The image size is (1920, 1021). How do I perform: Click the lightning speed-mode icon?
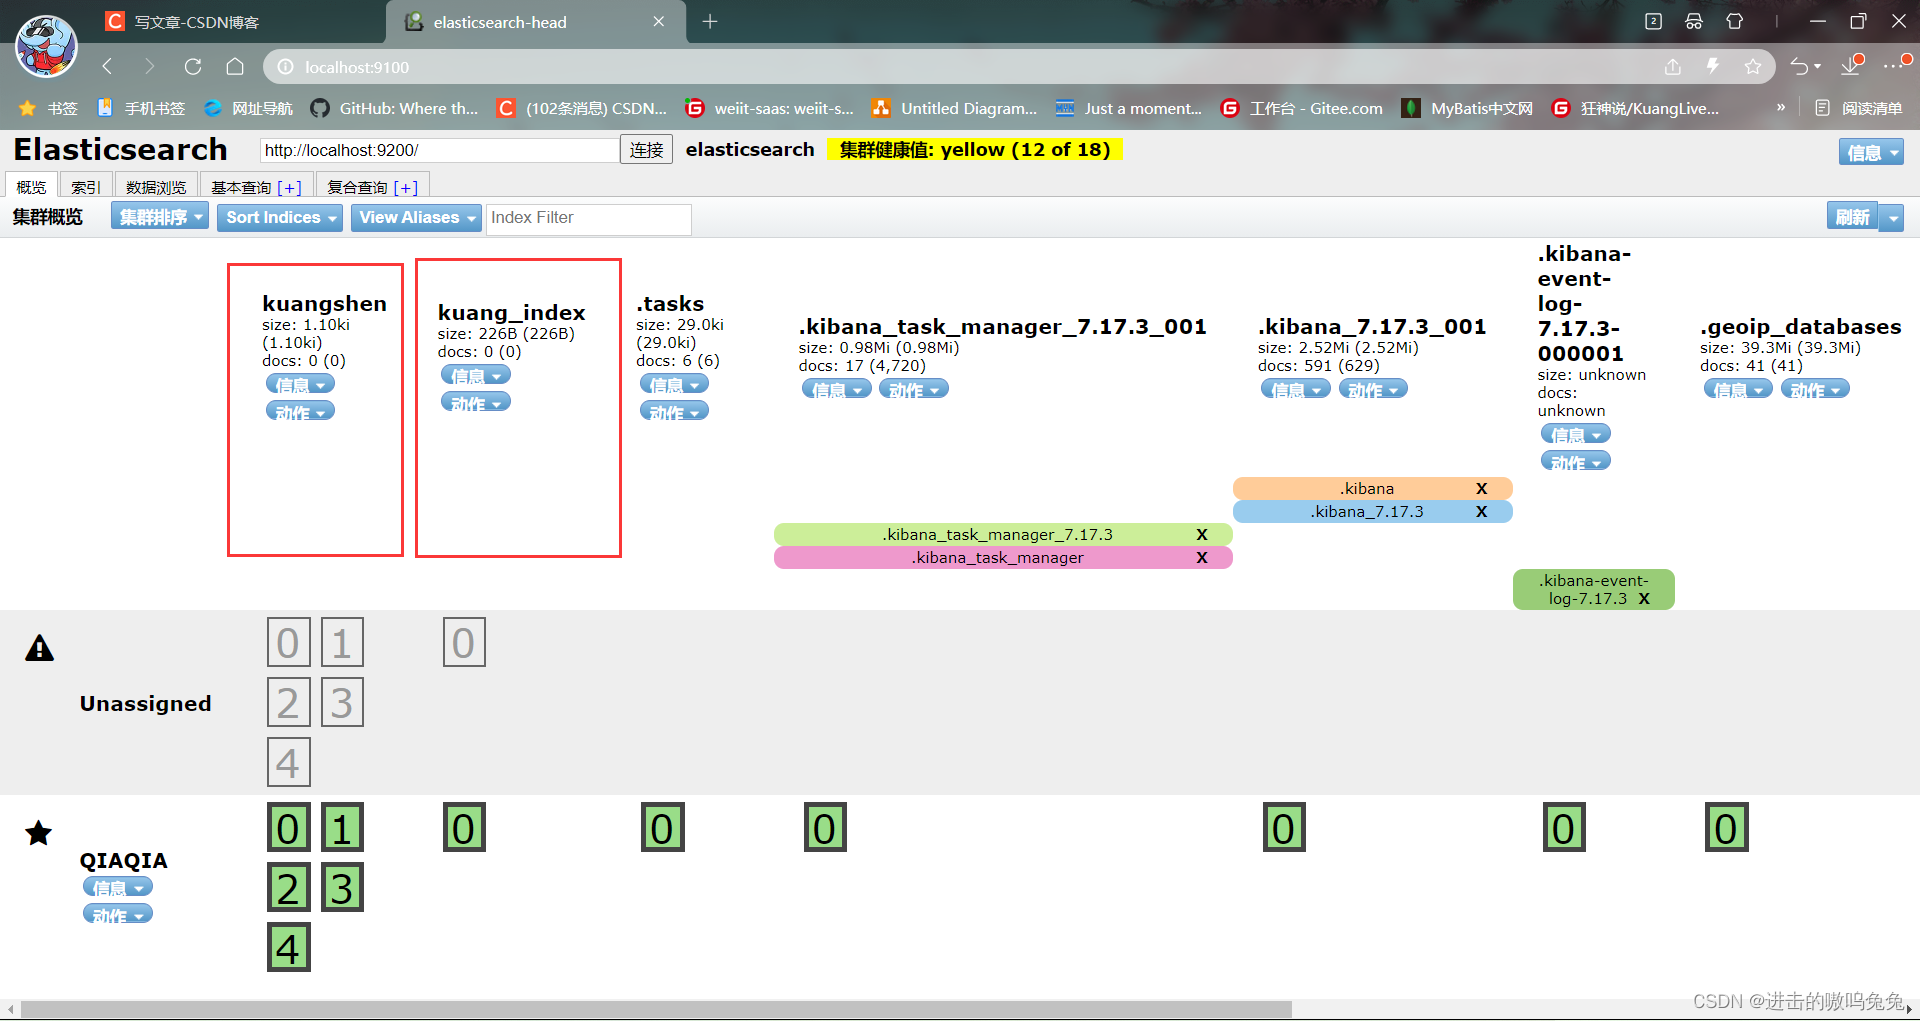(x=1713, y=67)
